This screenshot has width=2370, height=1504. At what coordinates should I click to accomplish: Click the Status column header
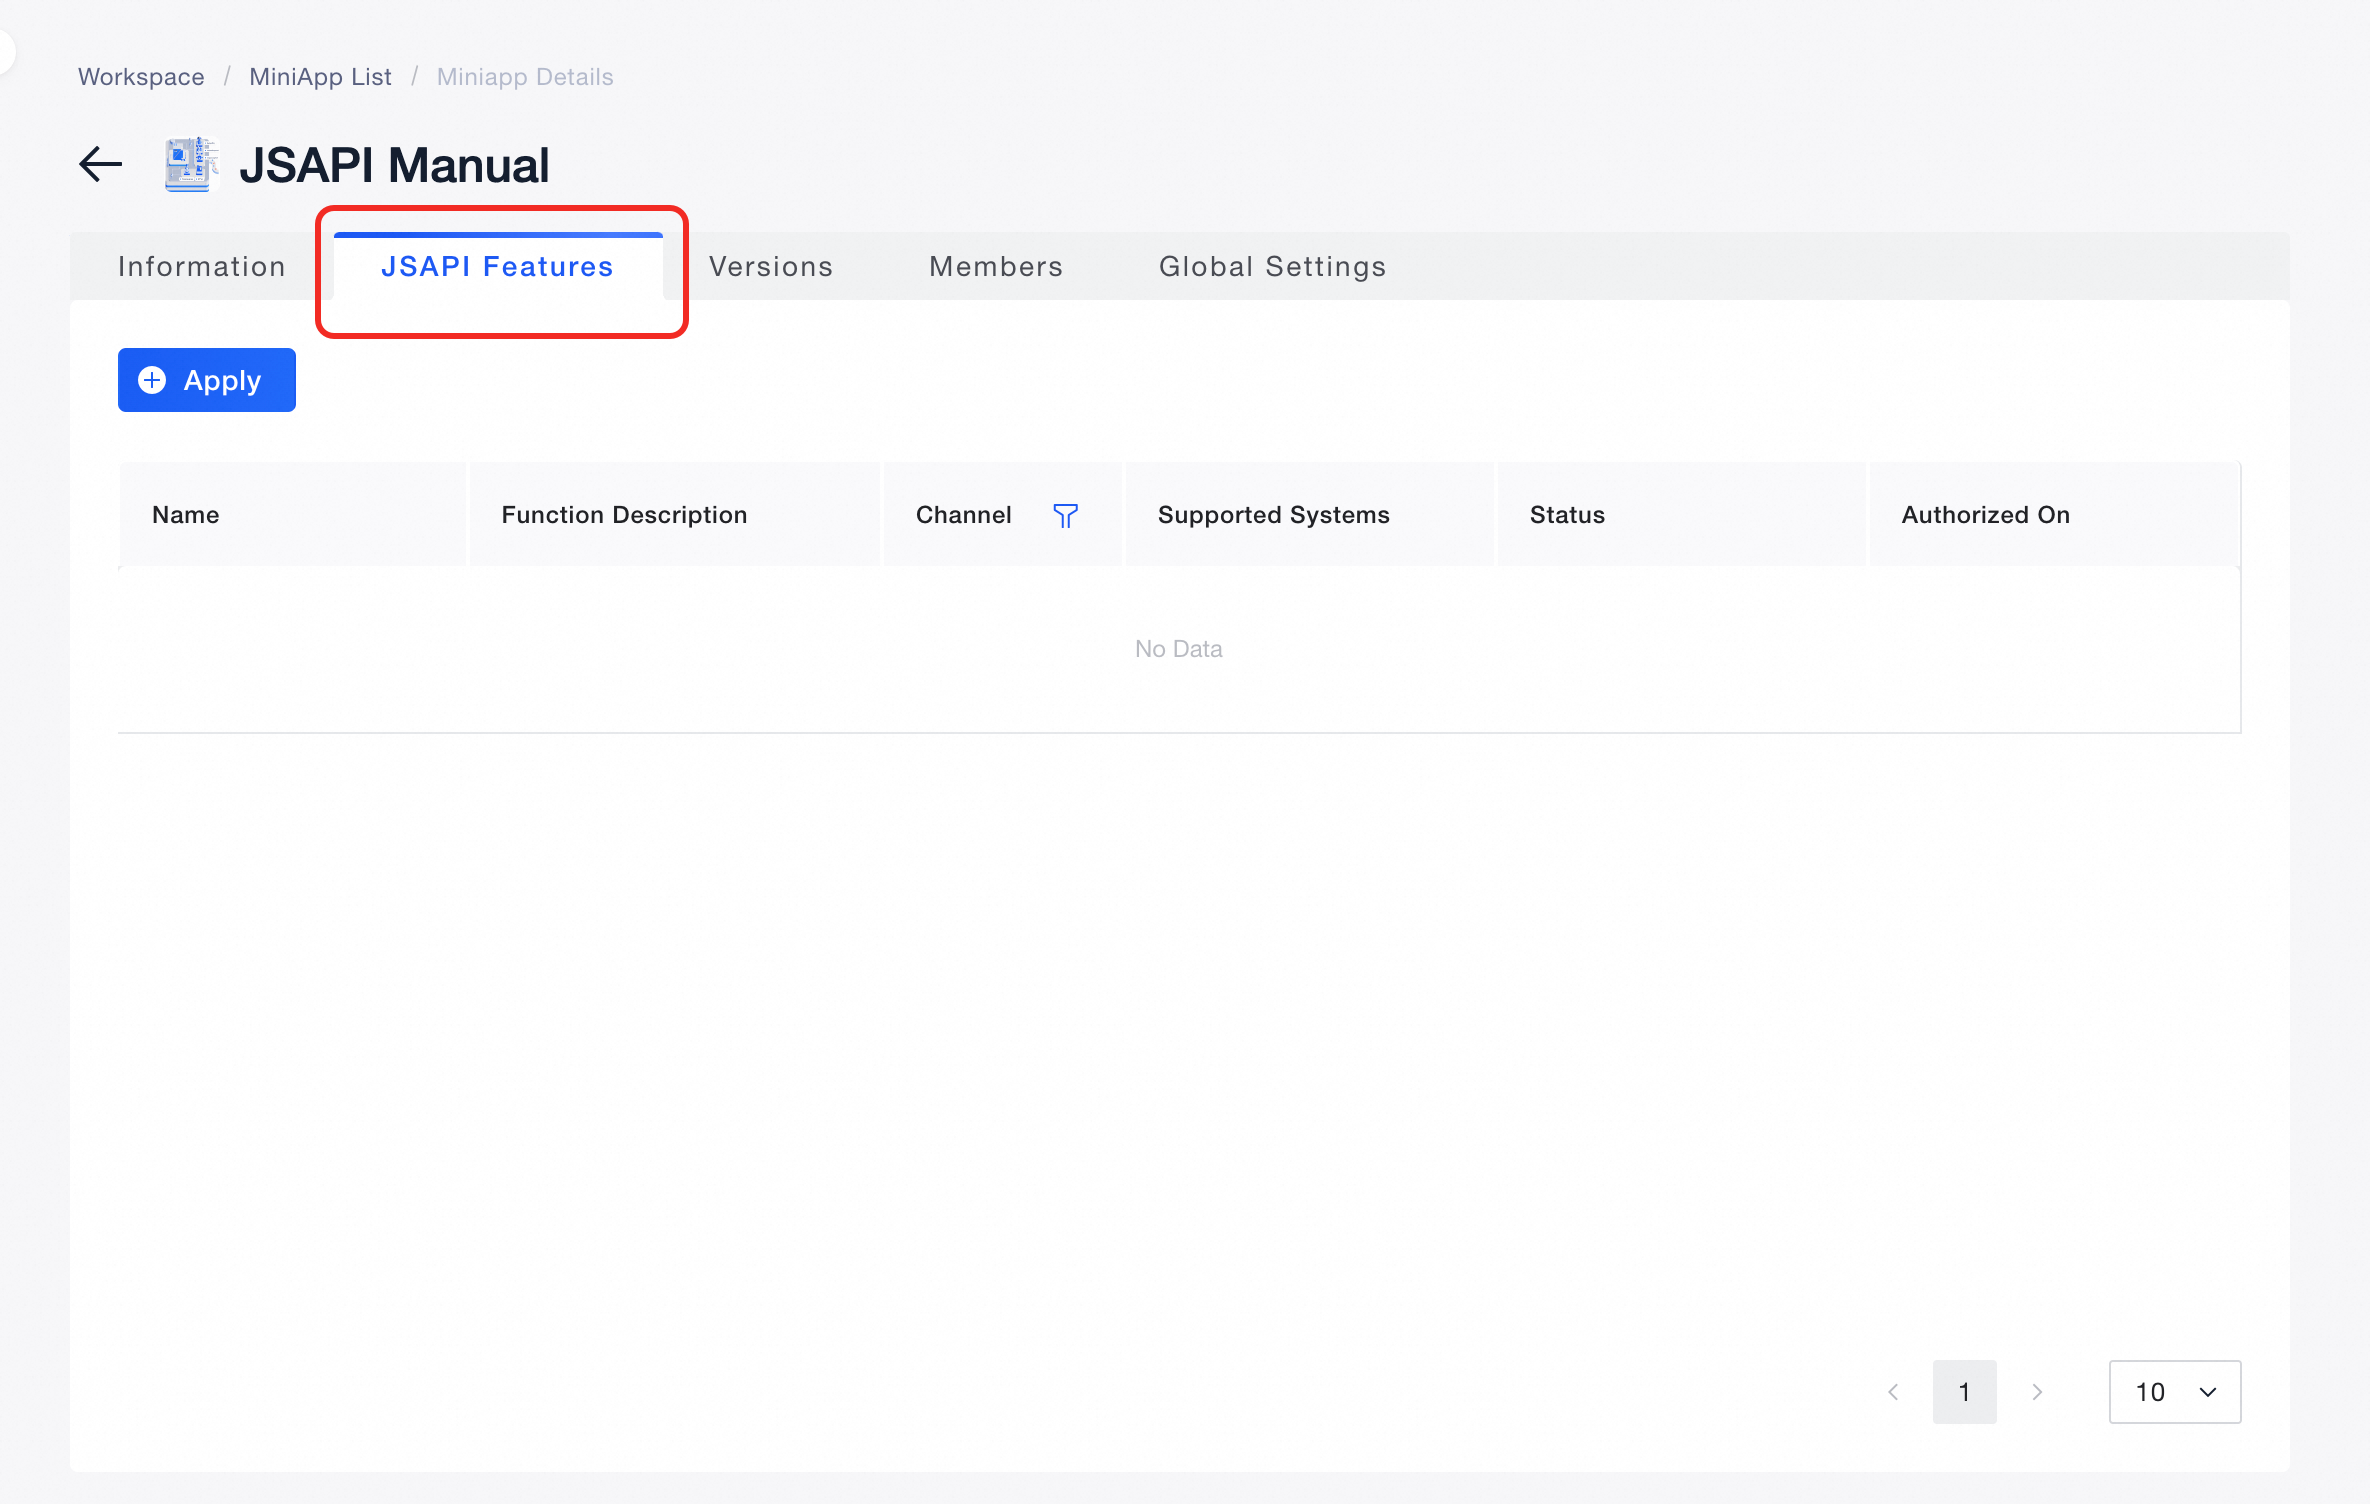(1567, 515)
